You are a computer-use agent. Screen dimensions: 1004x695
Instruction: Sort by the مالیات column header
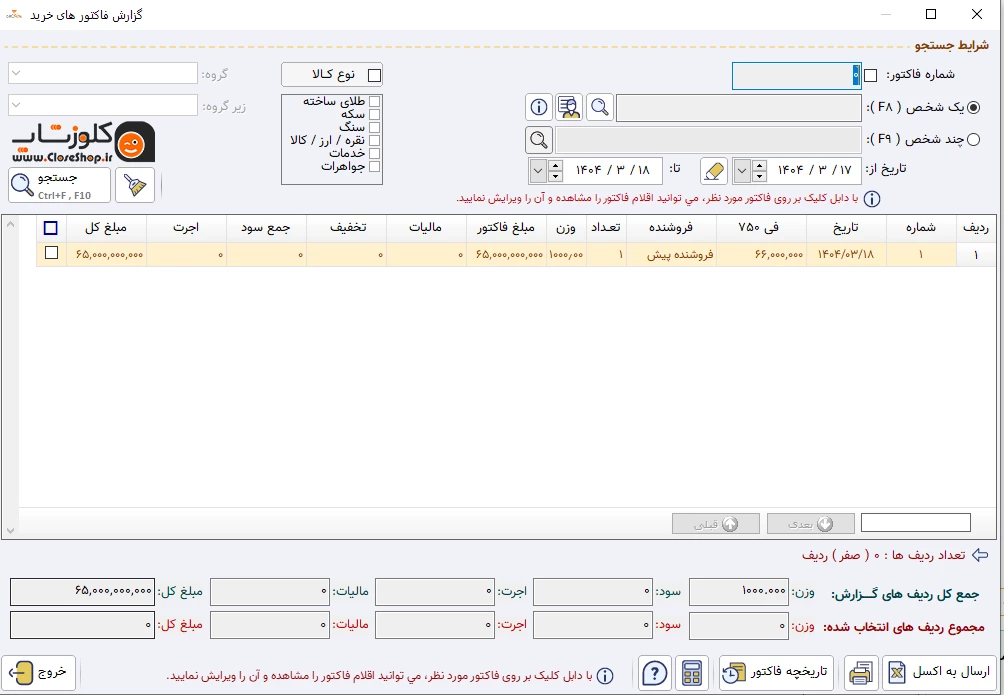[x=426, y=228]
